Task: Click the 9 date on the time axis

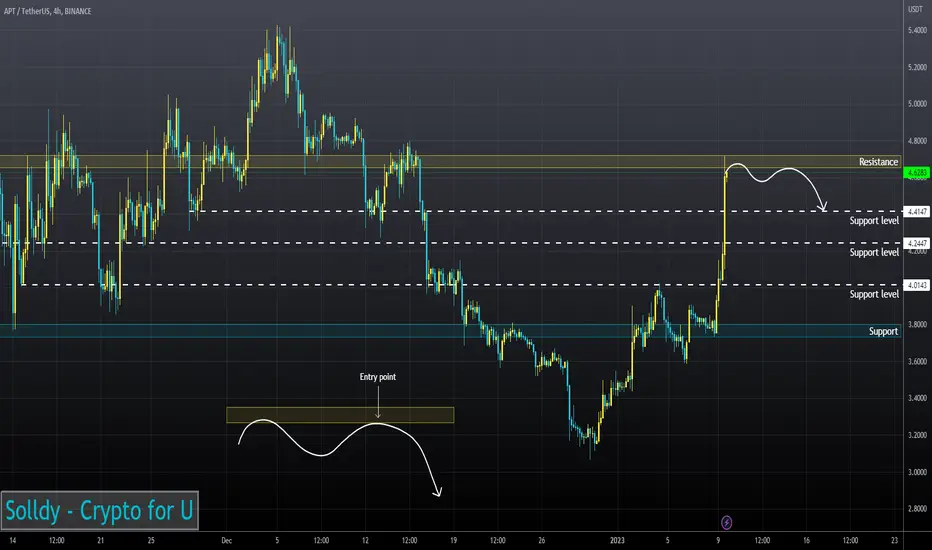Action: pyautogui.click(x=718, y=540)
